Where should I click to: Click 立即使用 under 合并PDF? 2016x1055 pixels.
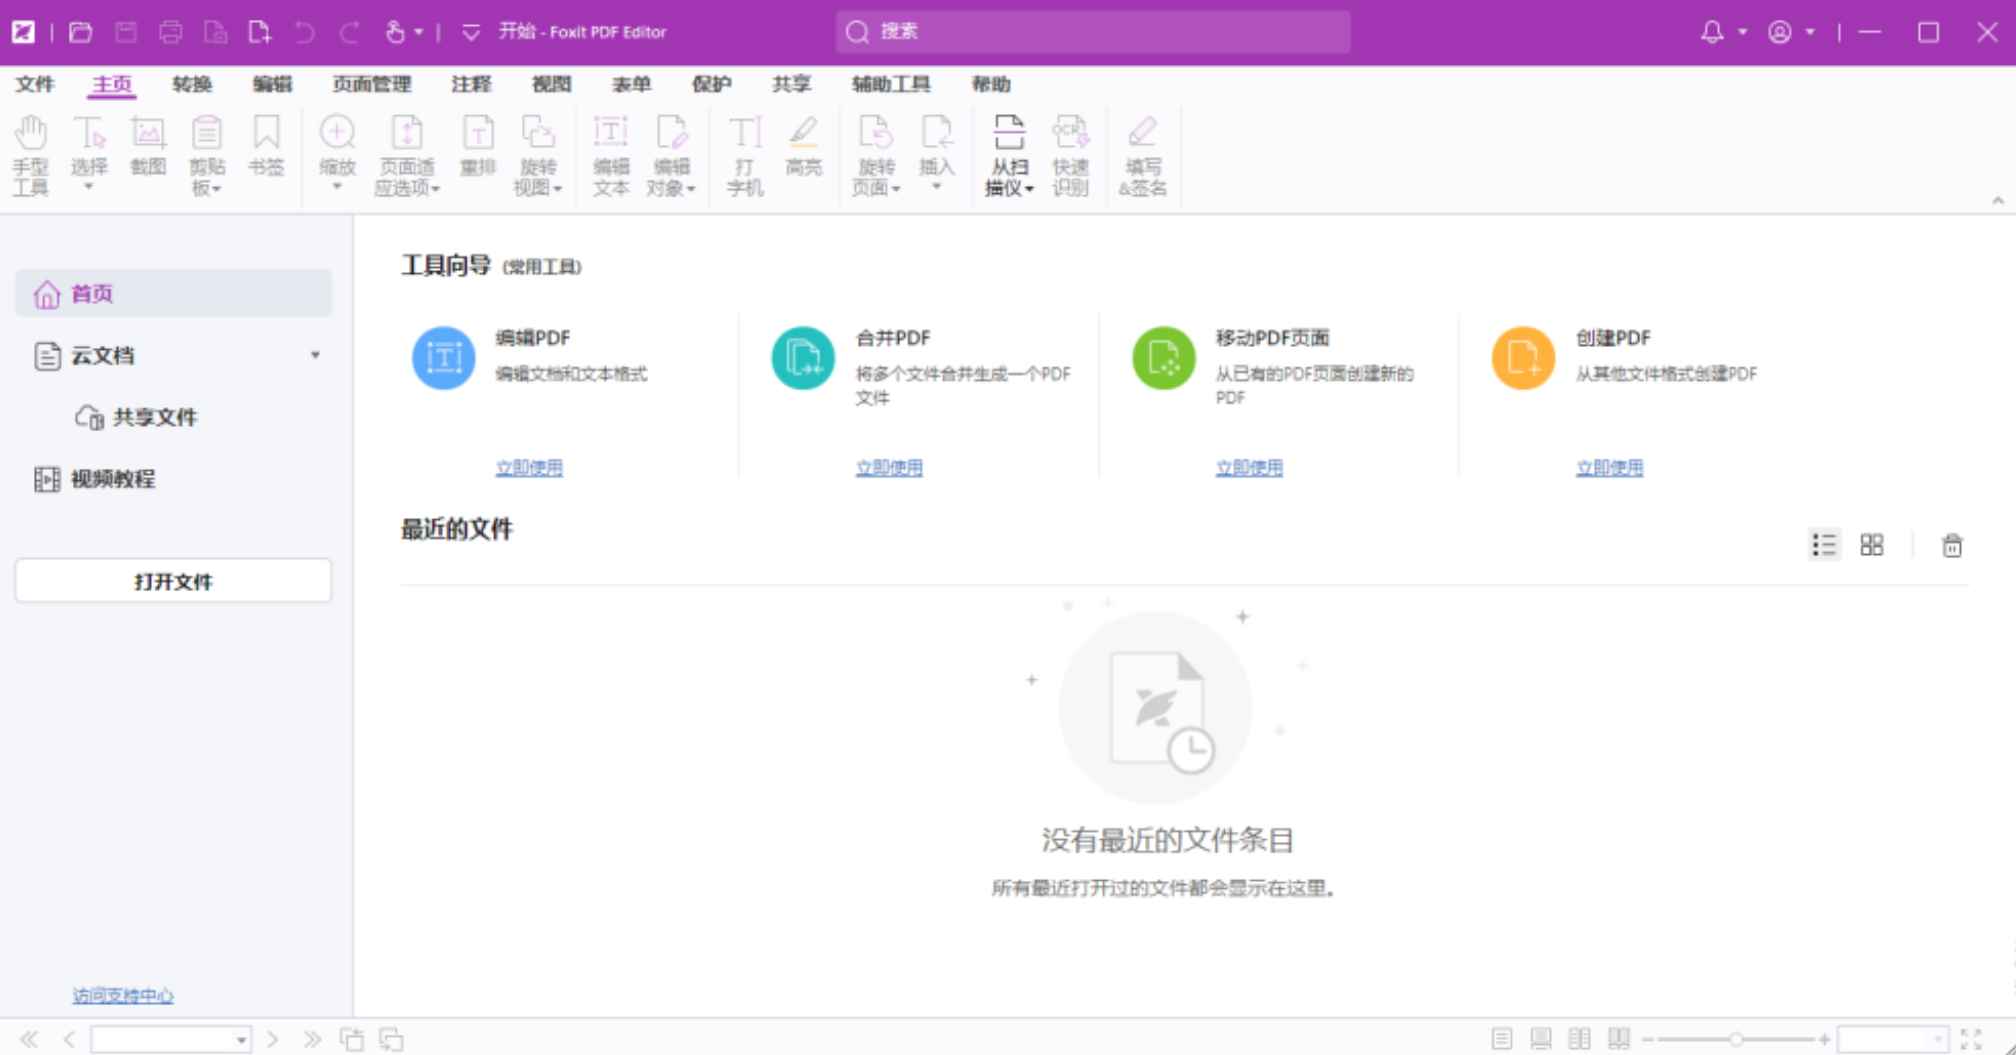(x=889, y=467)
